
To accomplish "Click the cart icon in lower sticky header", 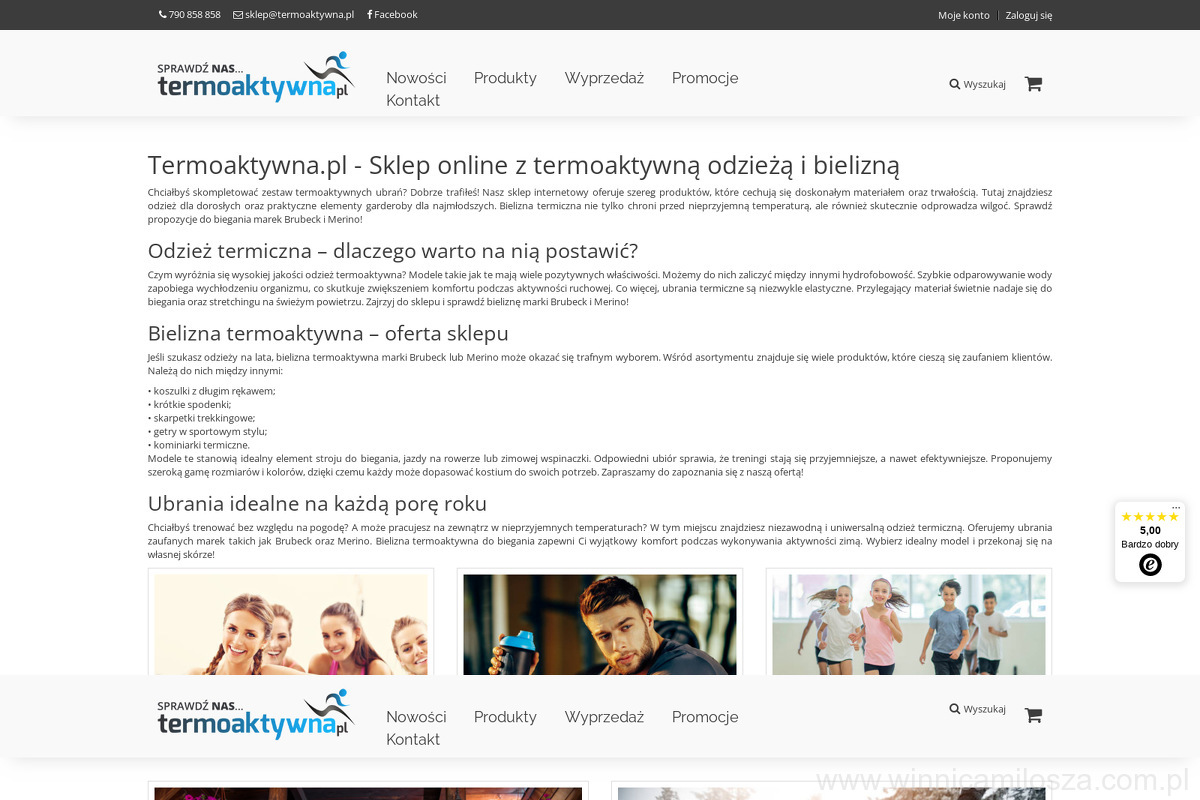I will (1033, 715).
